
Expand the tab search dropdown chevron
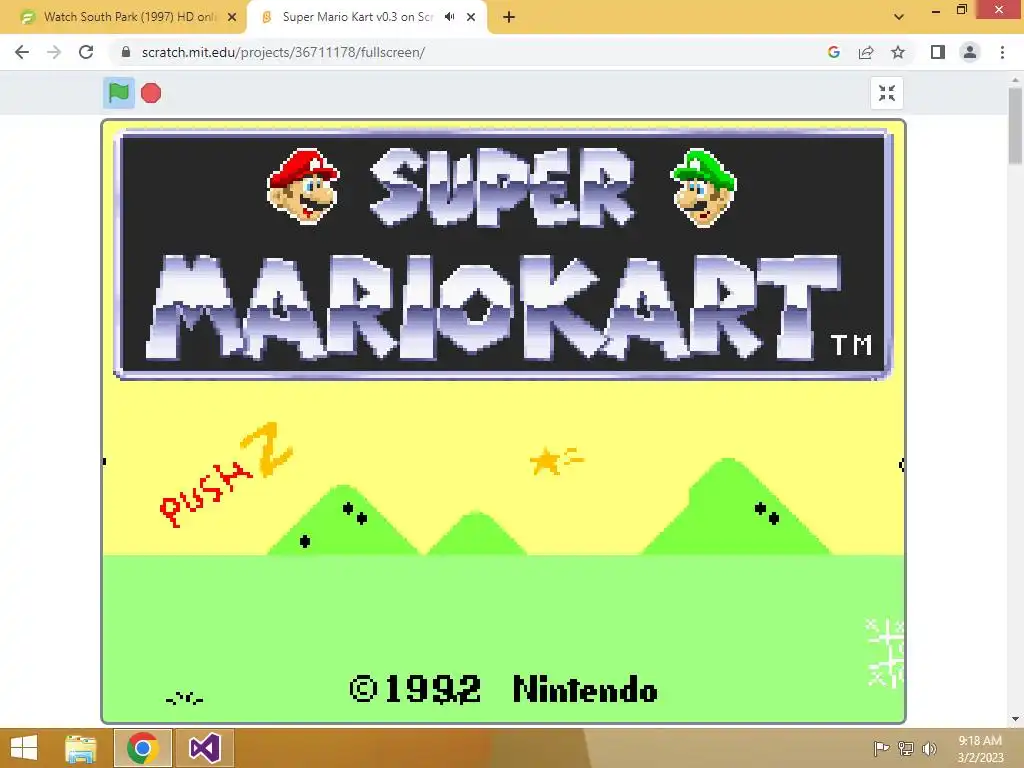(899, 18)
